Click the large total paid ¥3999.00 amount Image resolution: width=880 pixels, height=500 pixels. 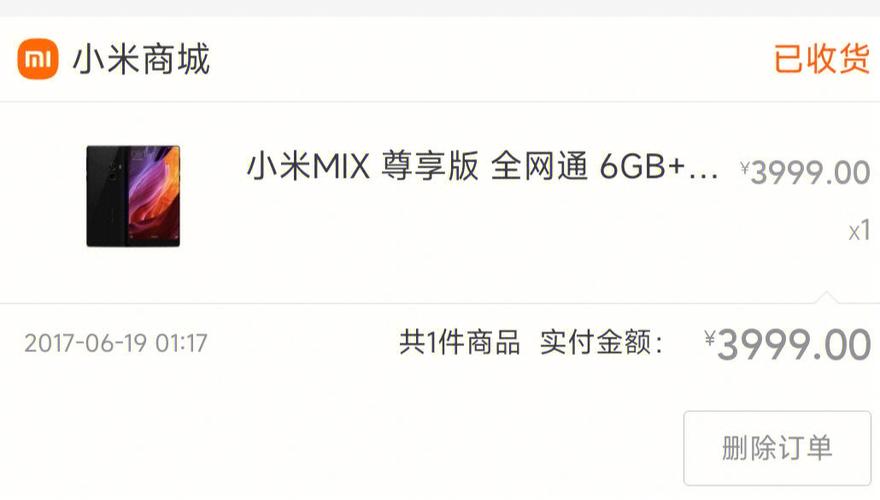tap(787, 345)
